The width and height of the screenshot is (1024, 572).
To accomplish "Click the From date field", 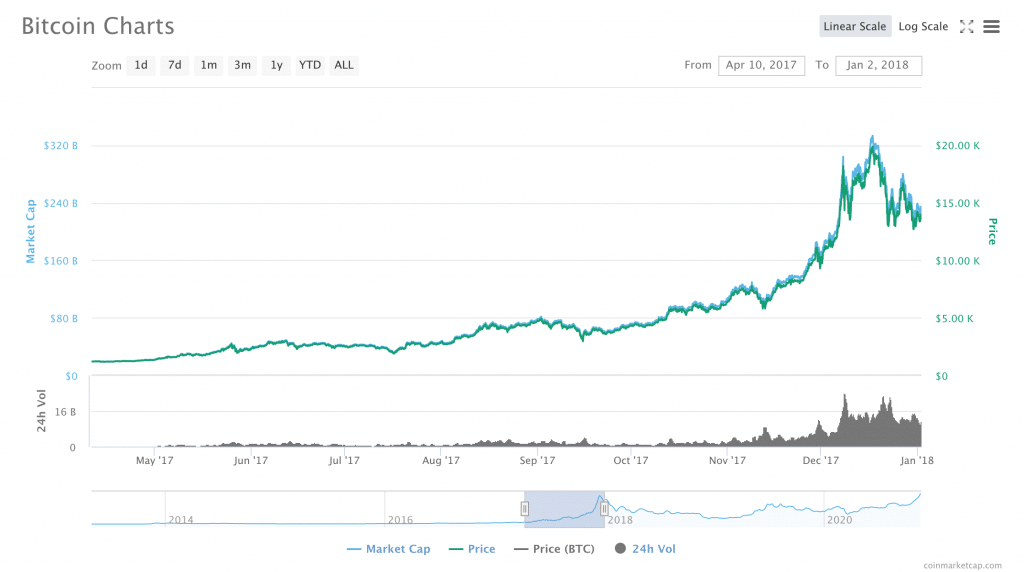I will coord(761,66).
